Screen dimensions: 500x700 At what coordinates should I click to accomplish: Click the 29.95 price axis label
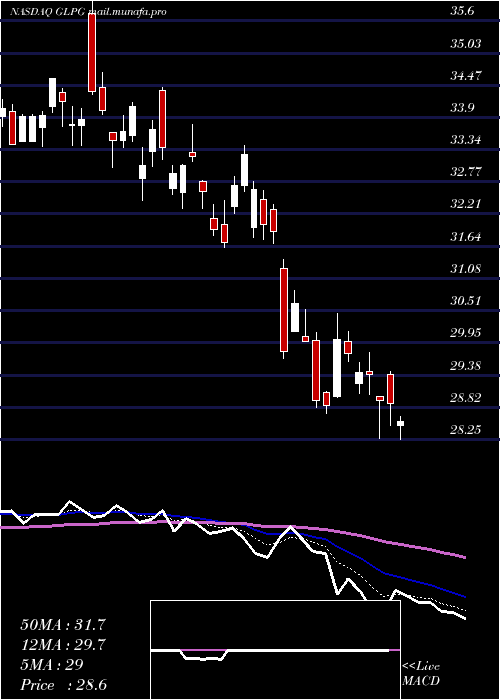pos(466,333)
